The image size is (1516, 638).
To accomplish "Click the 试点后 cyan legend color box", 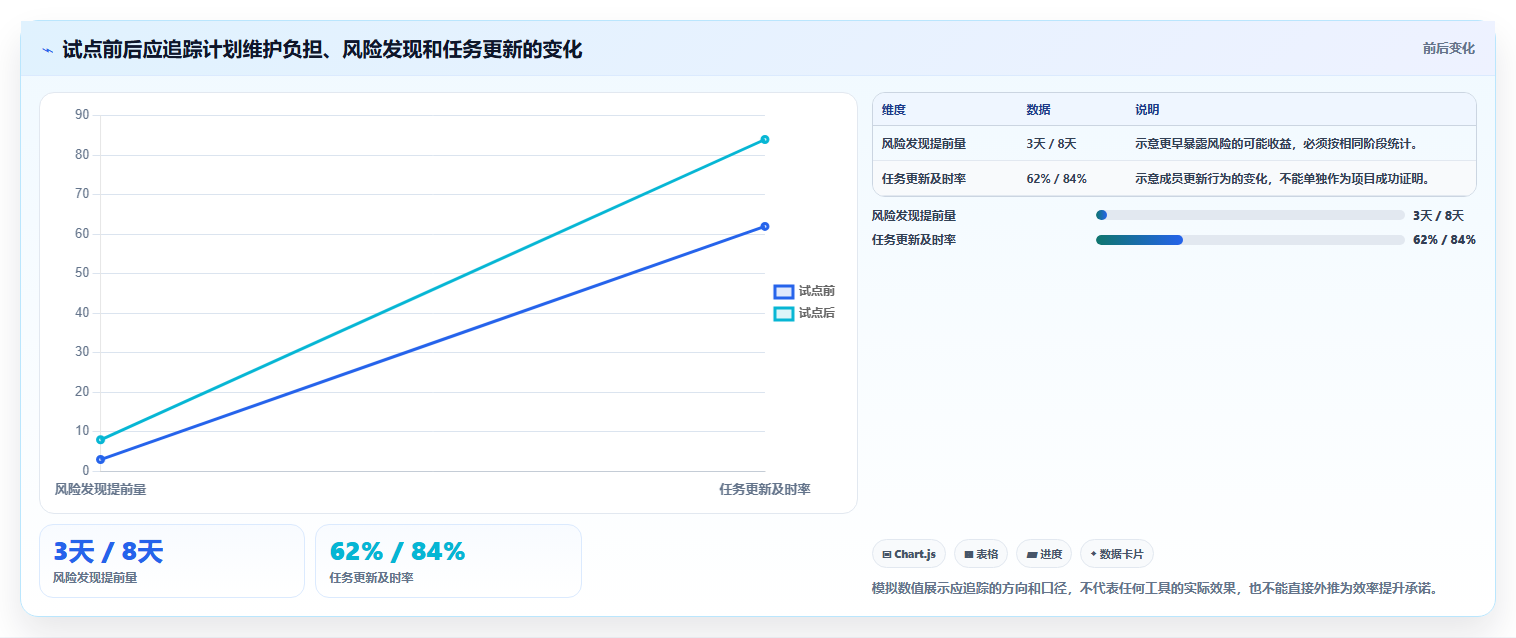I will pos(784,313).
